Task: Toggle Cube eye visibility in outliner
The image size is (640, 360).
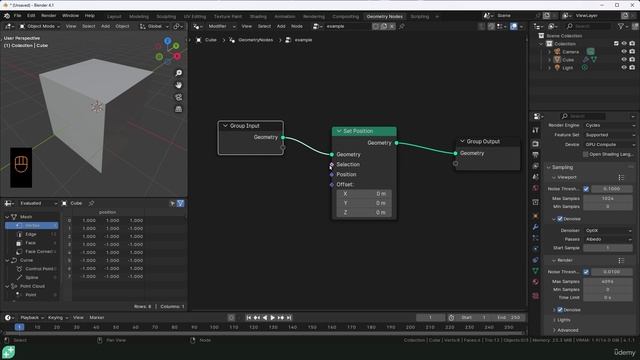Action: 624,60
